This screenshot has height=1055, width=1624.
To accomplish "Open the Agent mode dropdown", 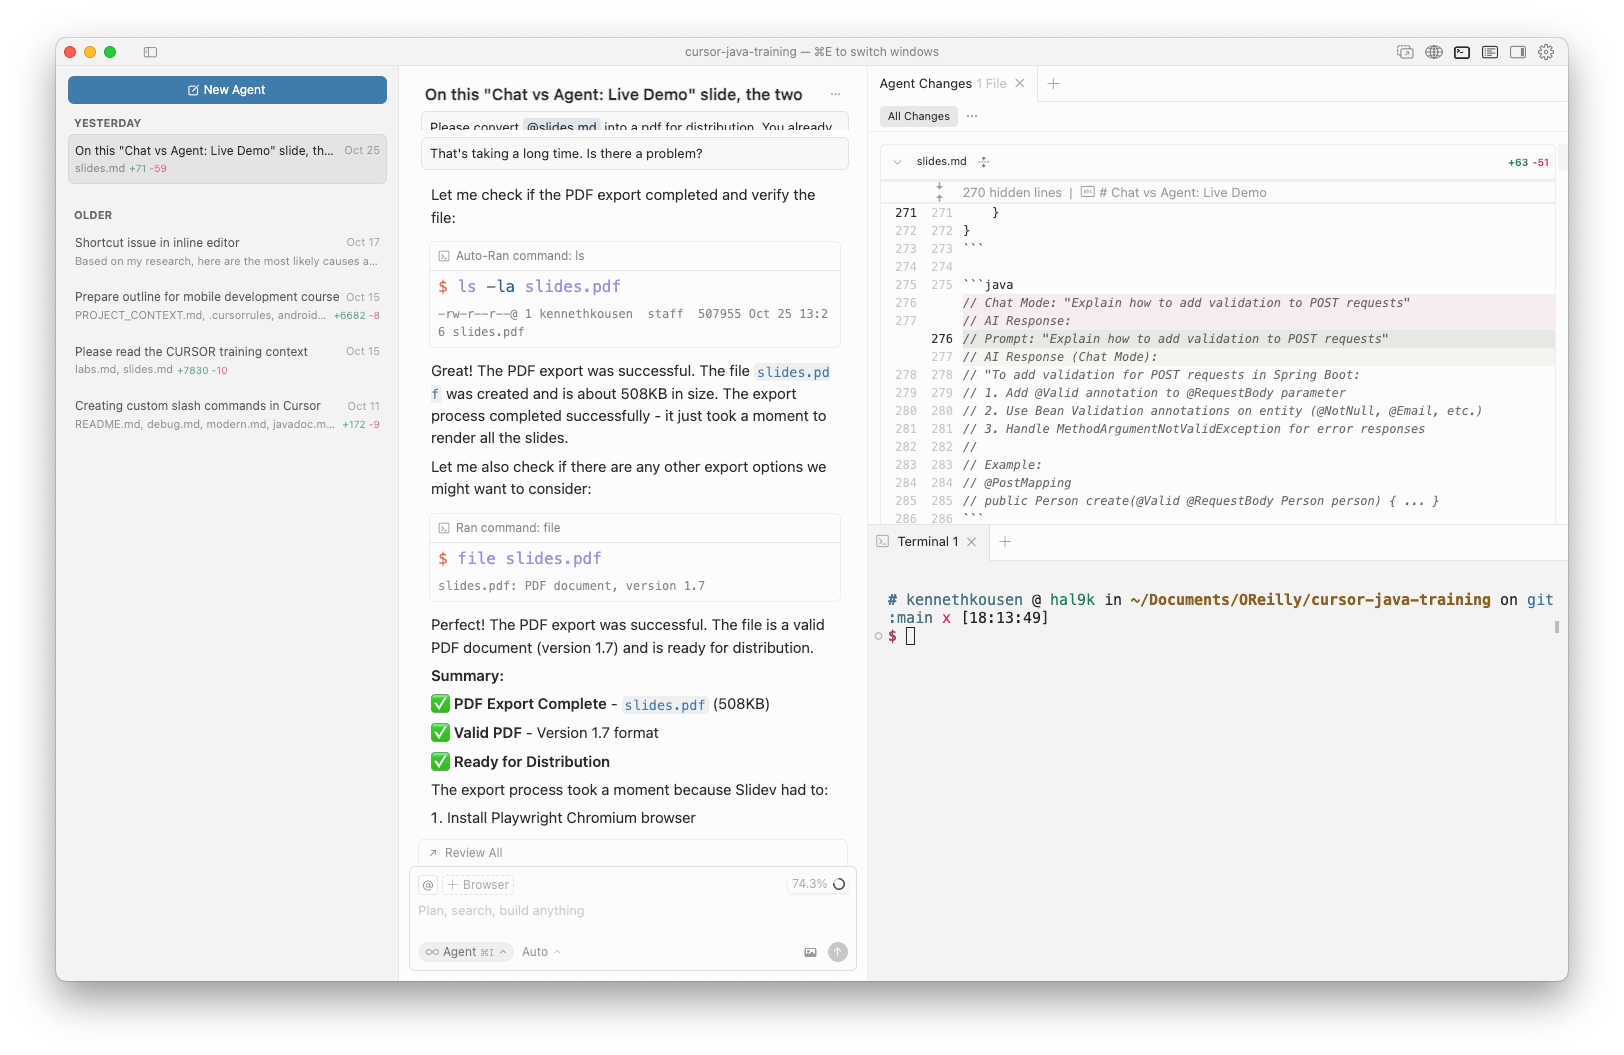I will click(x=466, y=952).
